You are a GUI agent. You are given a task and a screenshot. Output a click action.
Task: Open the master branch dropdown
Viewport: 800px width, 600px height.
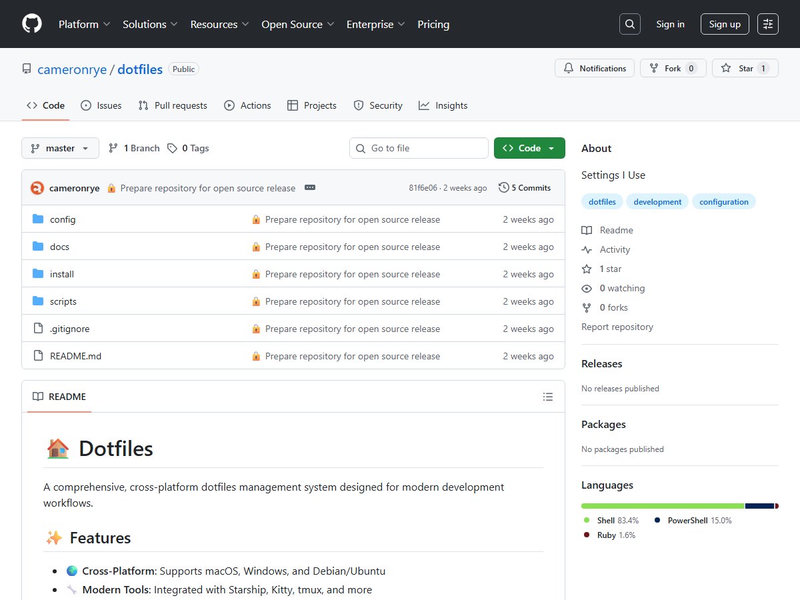click(60, 148)
